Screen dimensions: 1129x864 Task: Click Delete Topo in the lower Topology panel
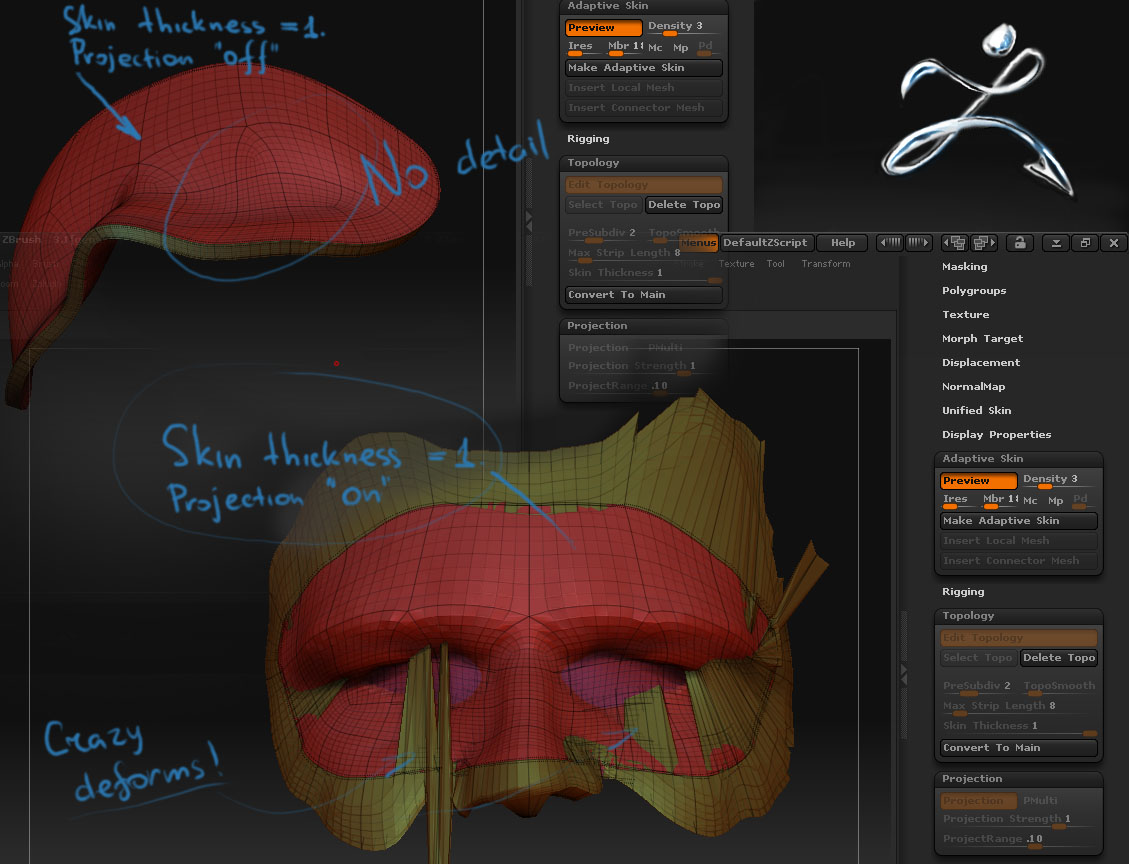pyautogui.click(x=1058, y=657)
